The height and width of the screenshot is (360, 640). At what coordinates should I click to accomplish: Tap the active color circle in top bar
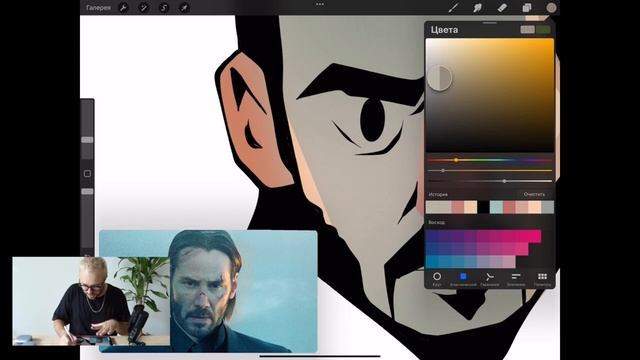(x=551, y=7)
